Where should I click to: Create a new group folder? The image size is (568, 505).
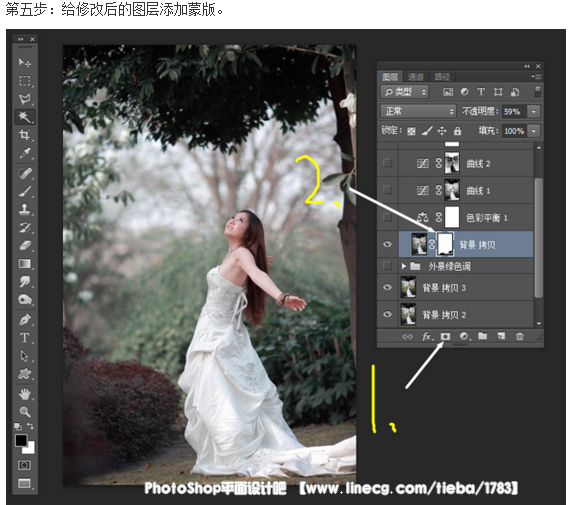483,336
